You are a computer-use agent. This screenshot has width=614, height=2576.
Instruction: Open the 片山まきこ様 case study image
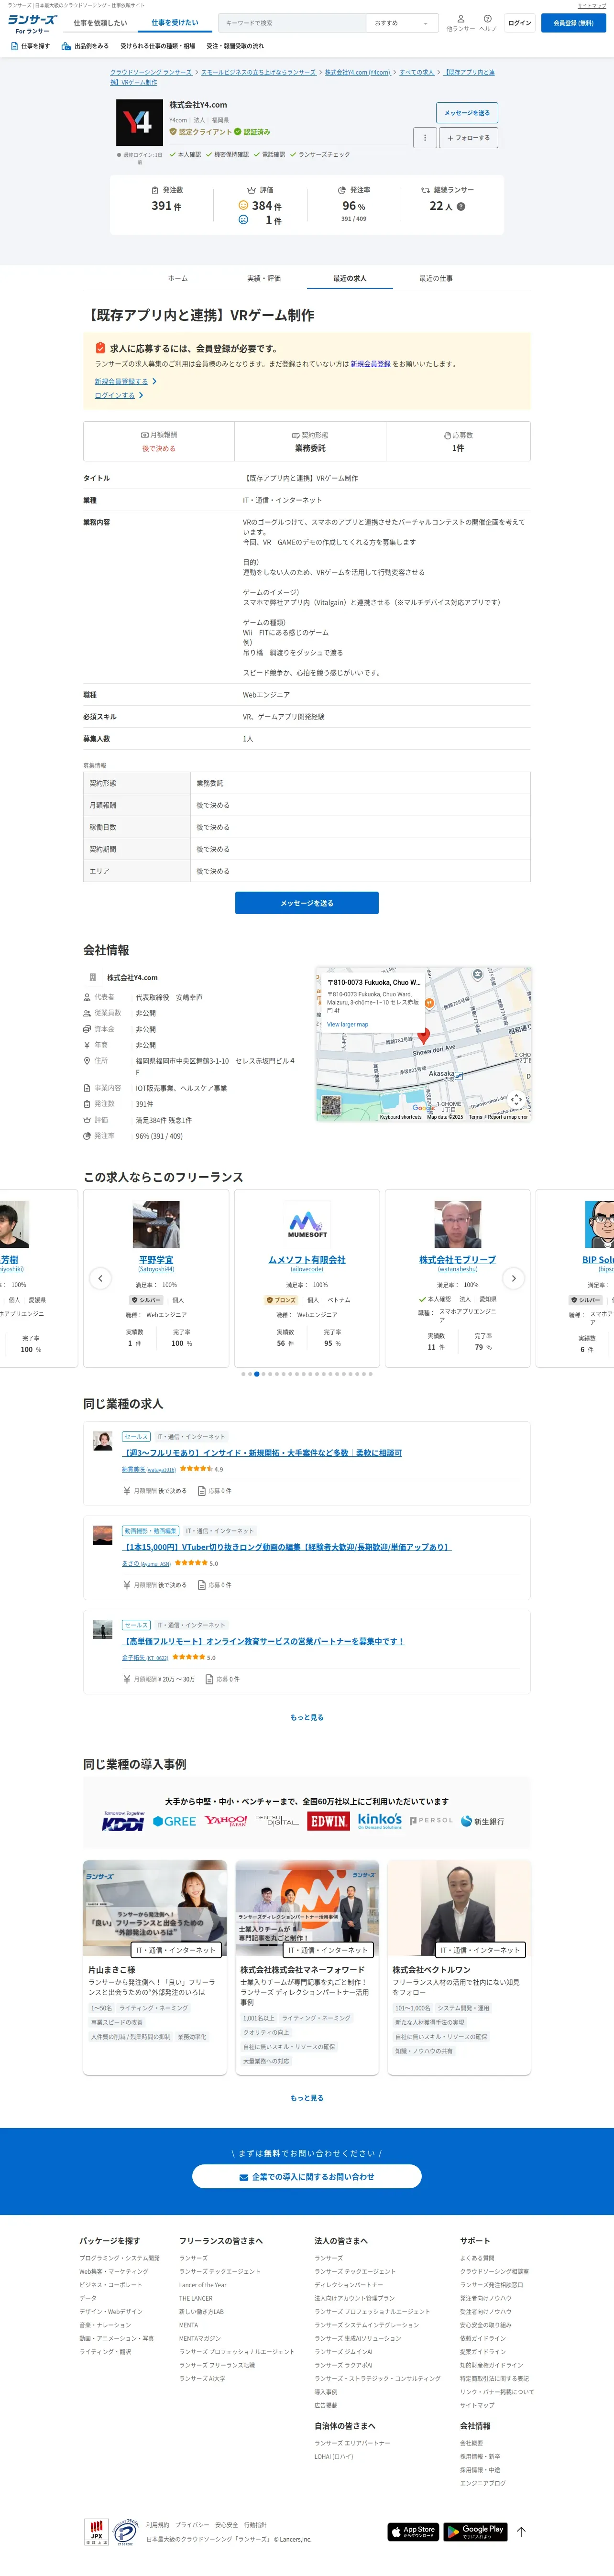156,1909
